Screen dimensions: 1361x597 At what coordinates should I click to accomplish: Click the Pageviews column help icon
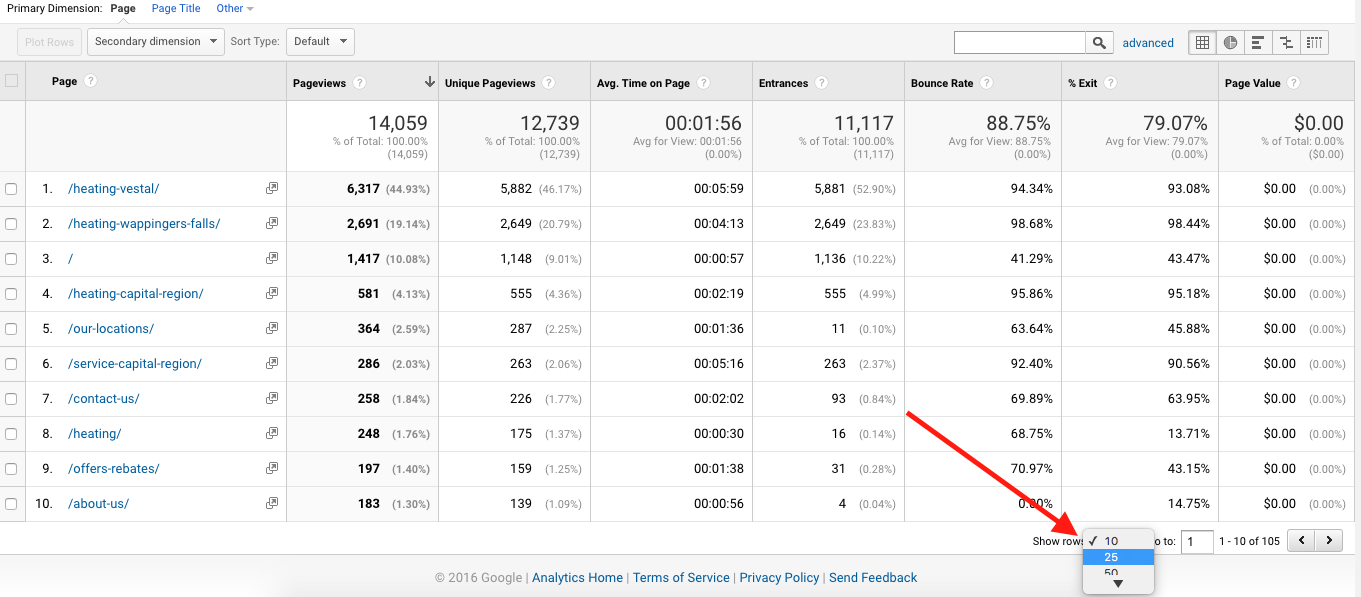click(x=360, y=82)
